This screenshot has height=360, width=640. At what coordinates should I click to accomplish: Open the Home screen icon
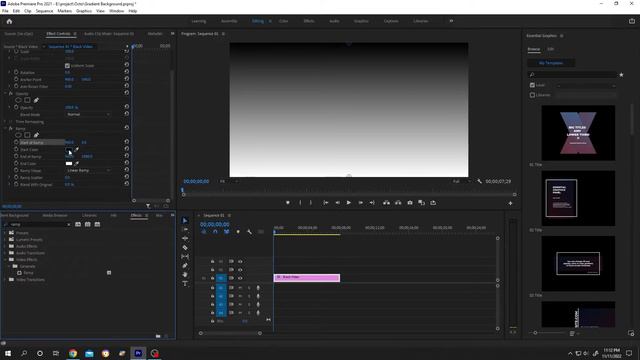[9, 21]
